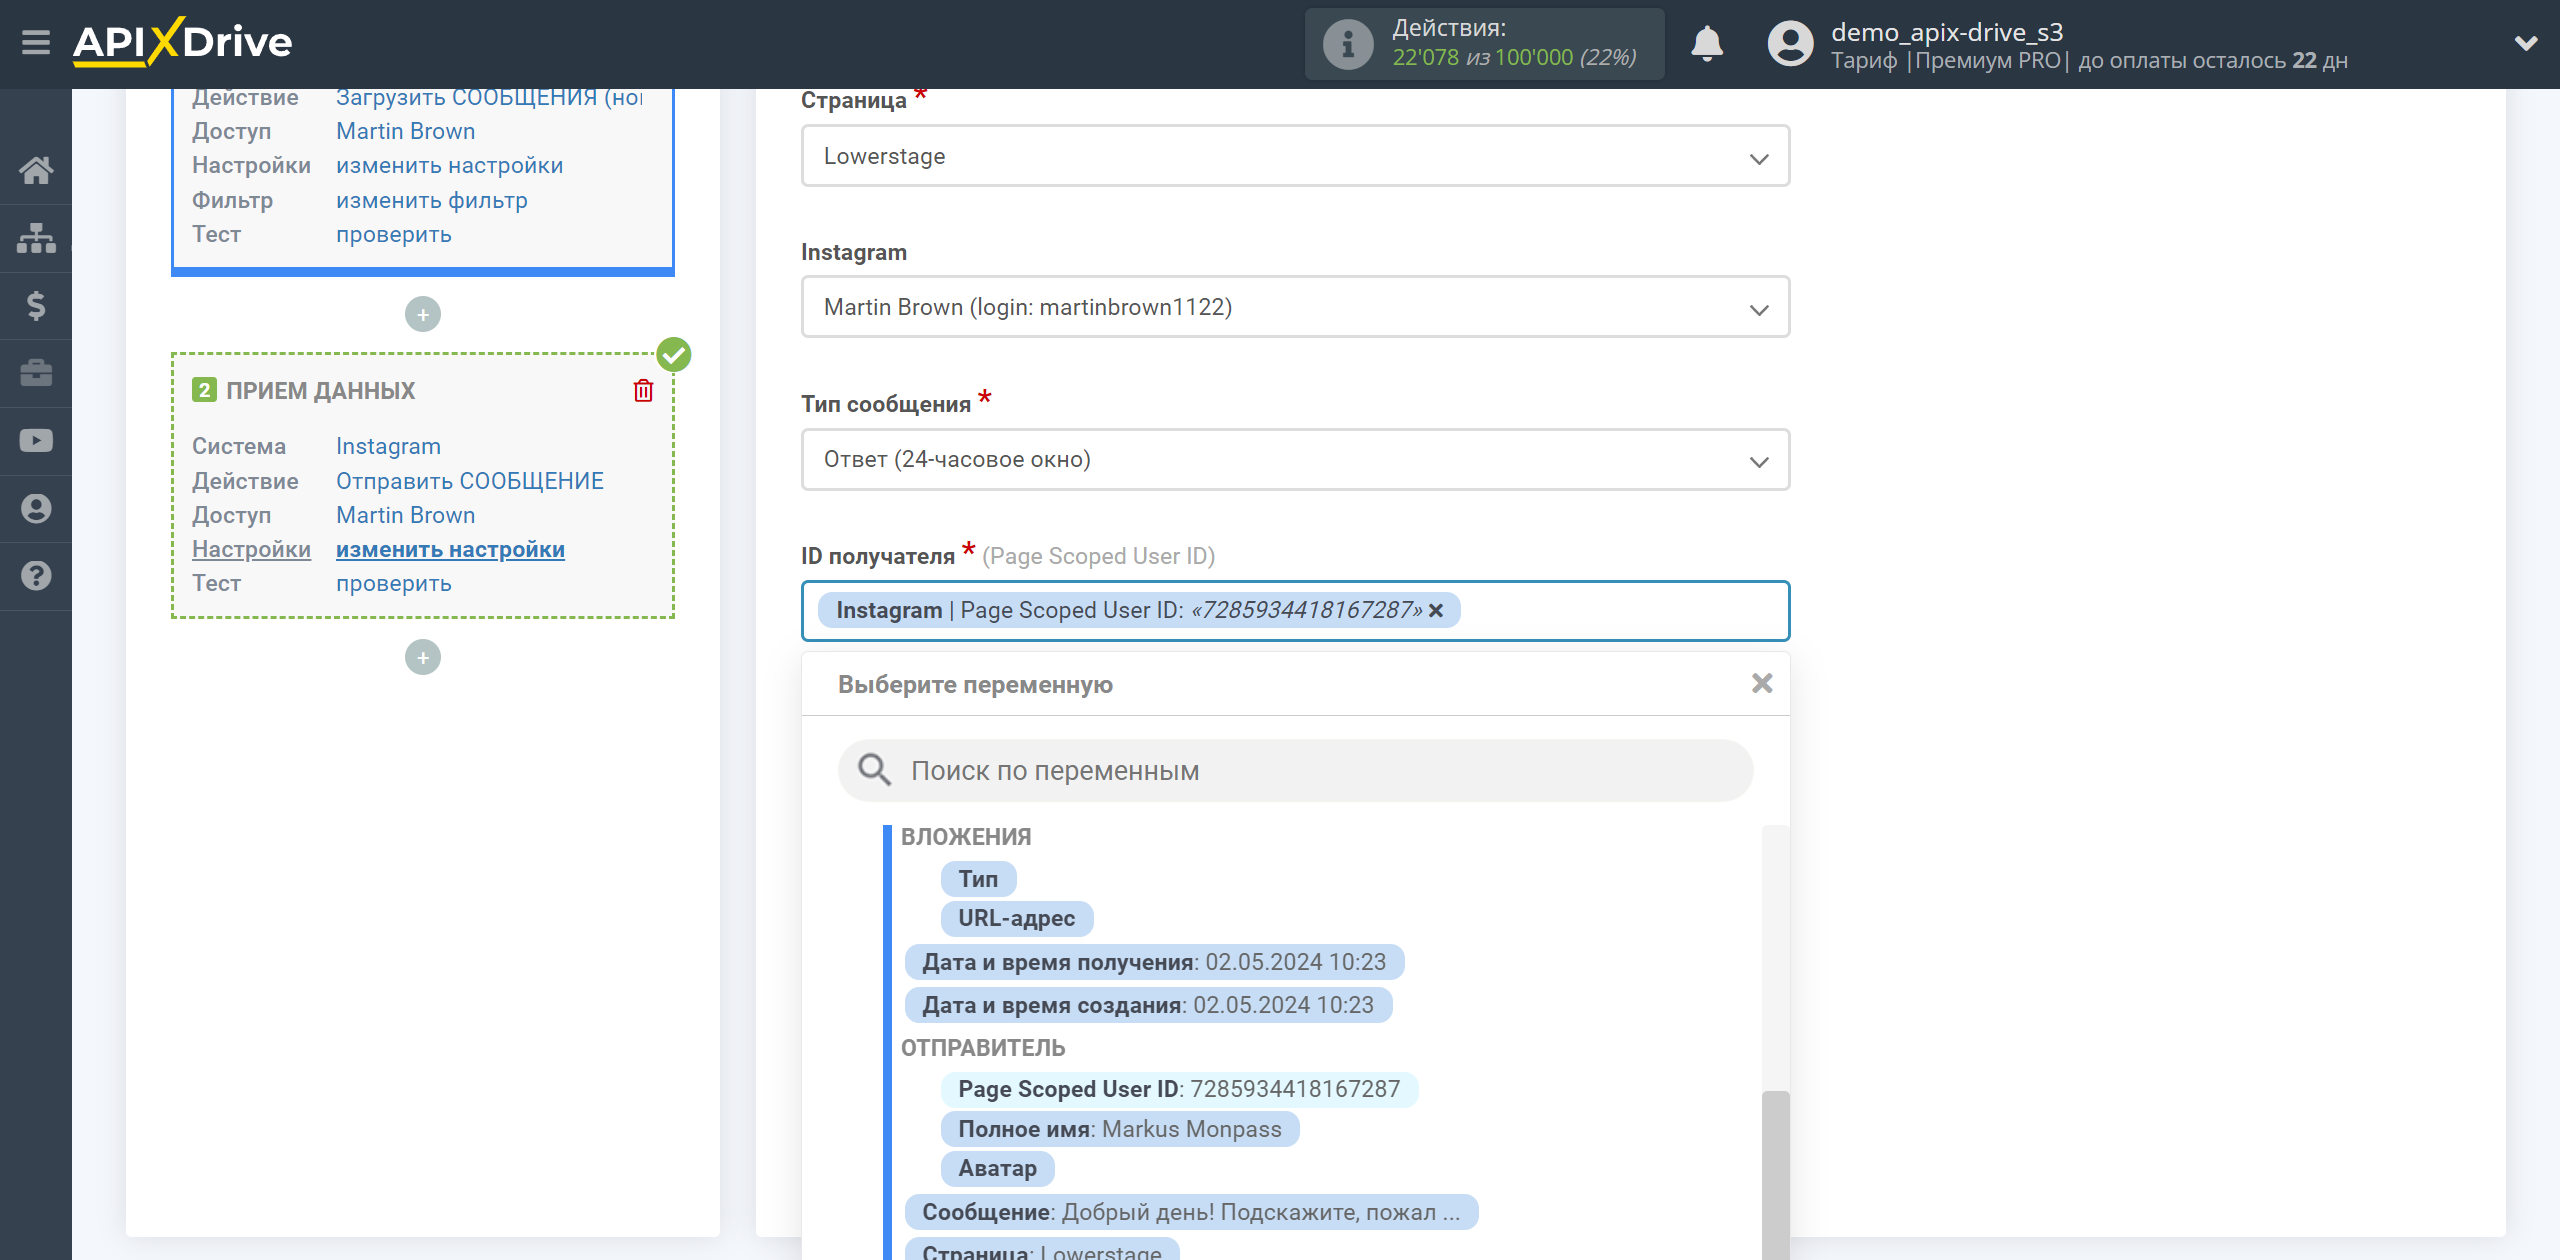The image size is (2560, 1260).
Task: Click the variable search field
Action: 1295,770
